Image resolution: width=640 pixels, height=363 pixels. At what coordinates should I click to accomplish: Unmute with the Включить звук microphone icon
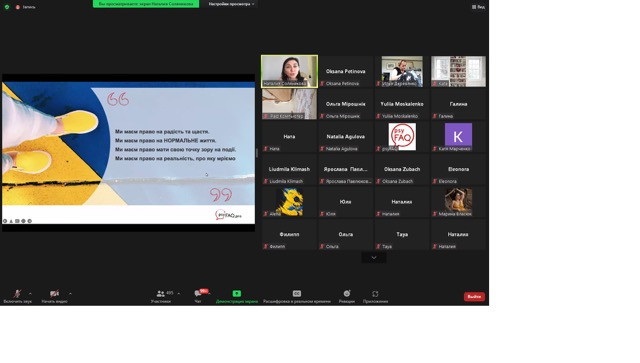[x=17, y=294]
